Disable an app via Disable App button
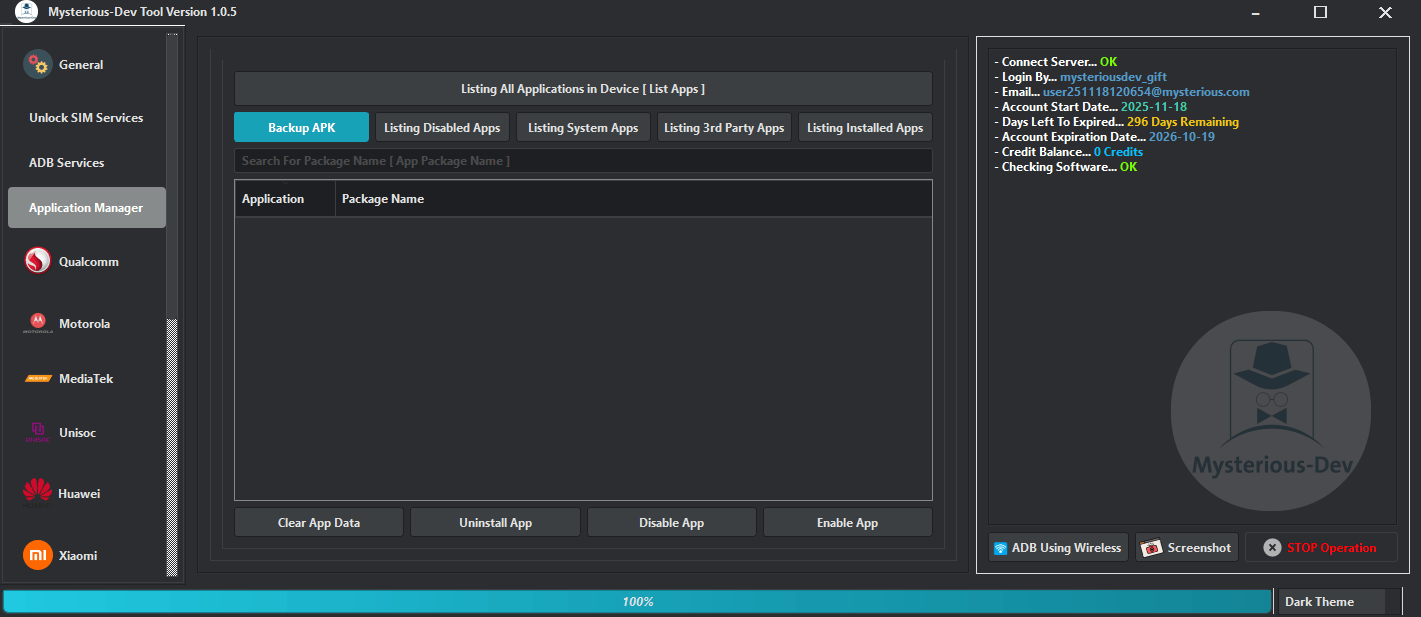 pos(671,521)
